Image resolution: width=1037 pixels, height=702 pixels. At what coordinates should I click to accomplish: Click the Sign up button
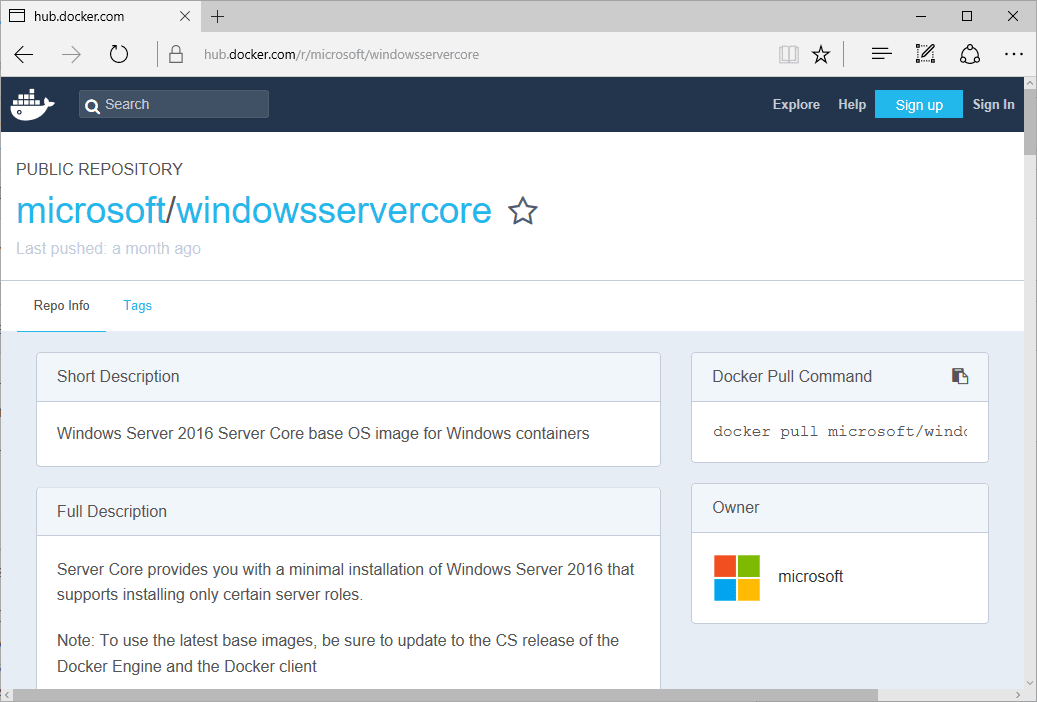click(919, 105)
